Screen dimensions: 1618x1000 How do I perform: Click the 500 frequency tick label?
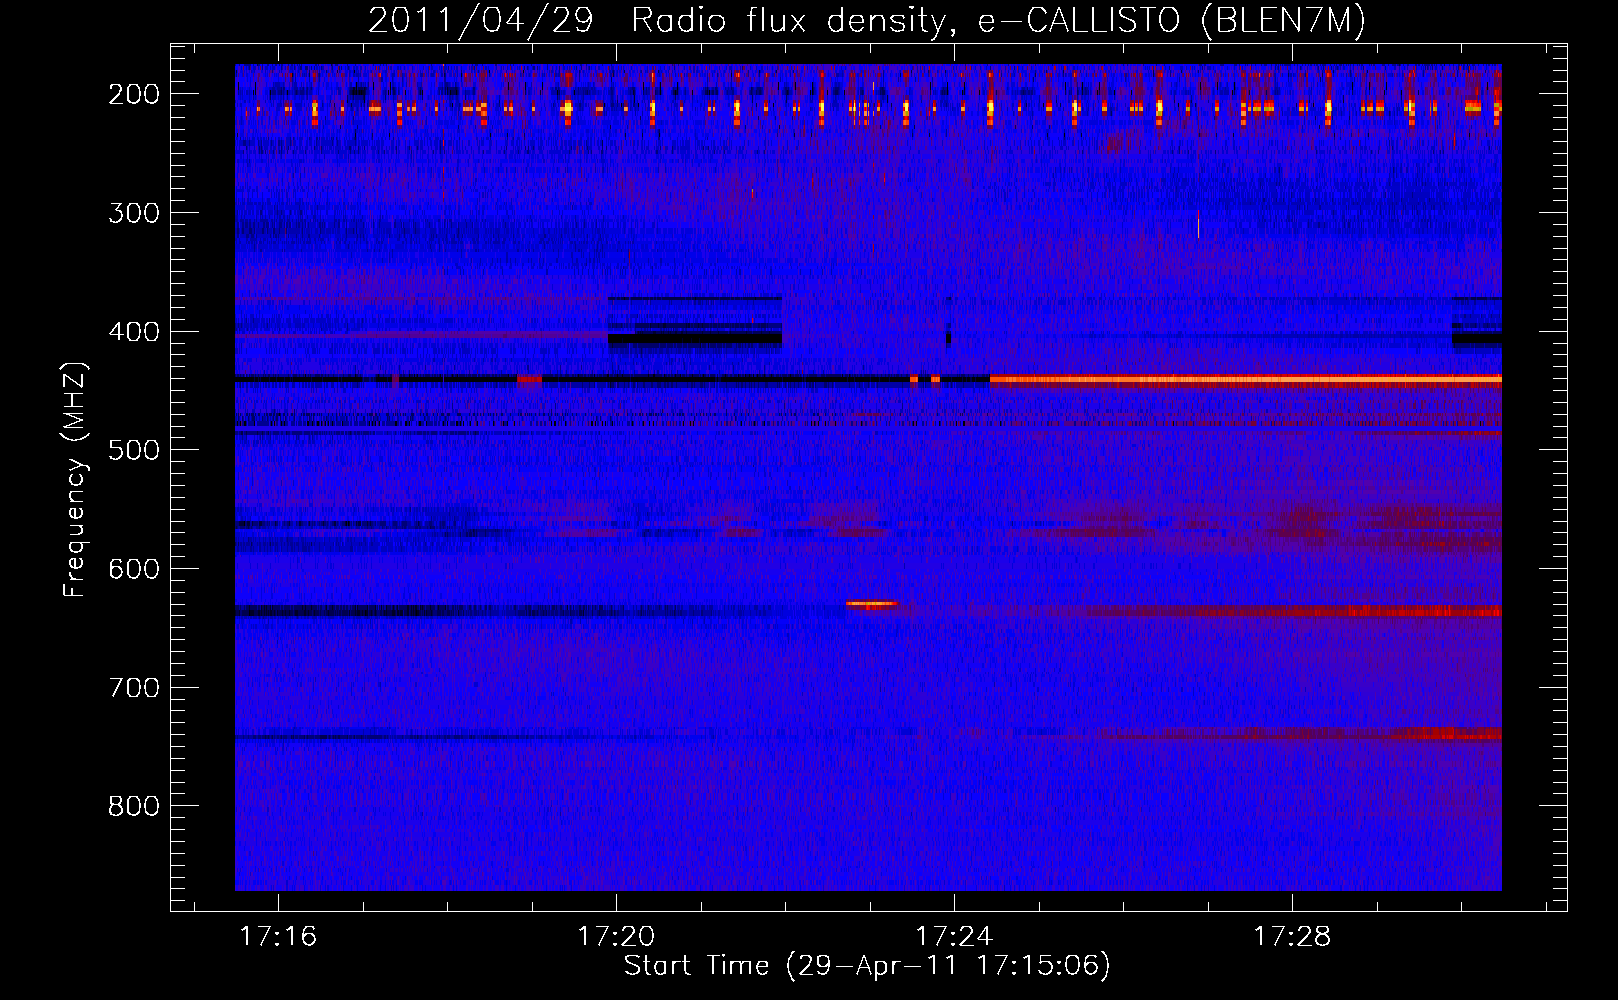[134, 450]
